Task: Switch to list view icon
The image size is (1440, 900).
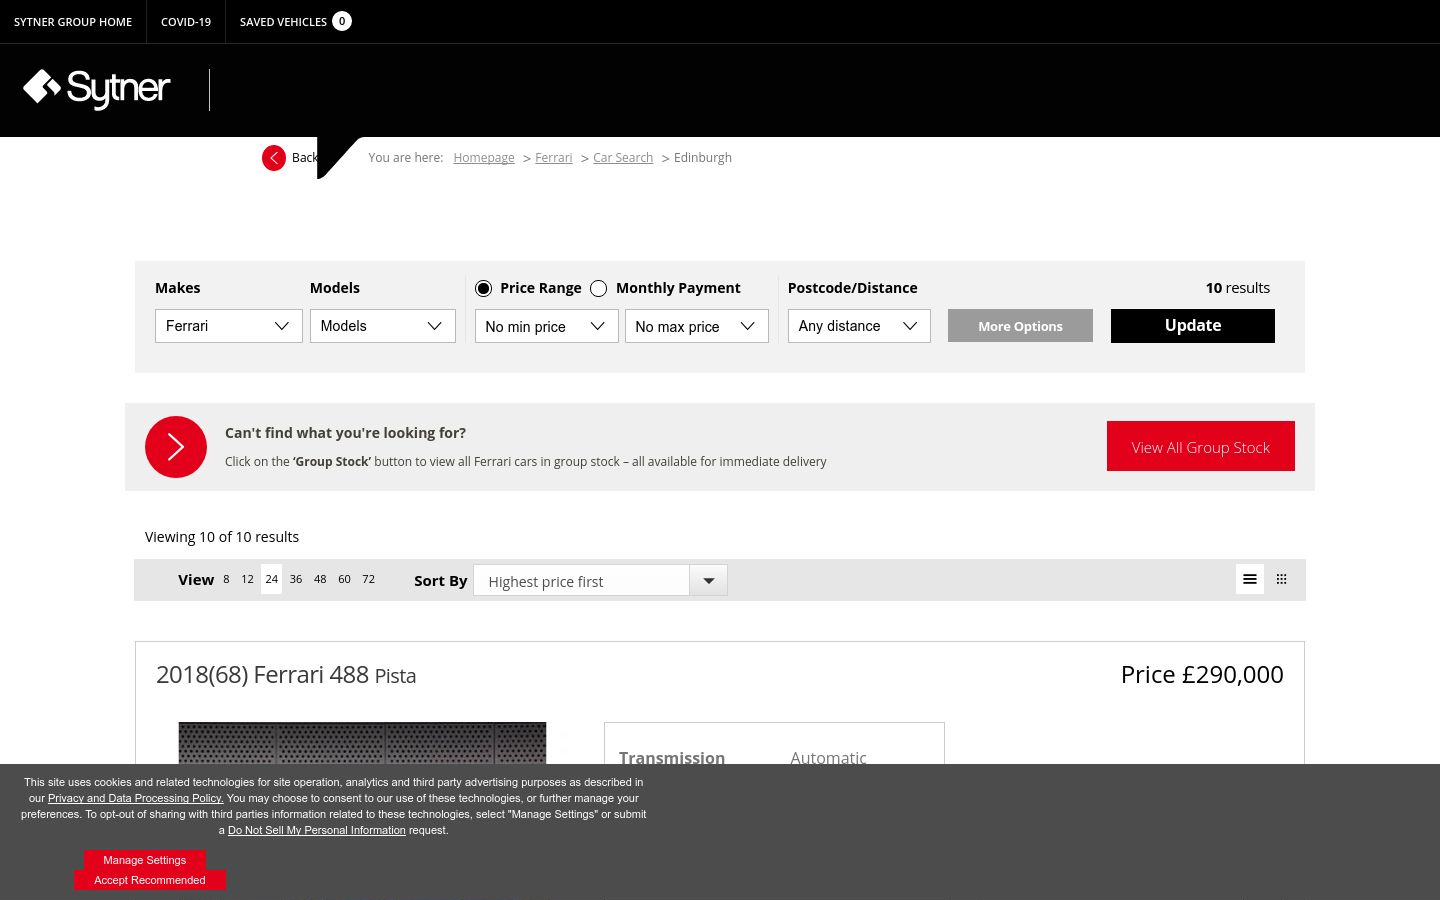Action: pos(1250,579)
